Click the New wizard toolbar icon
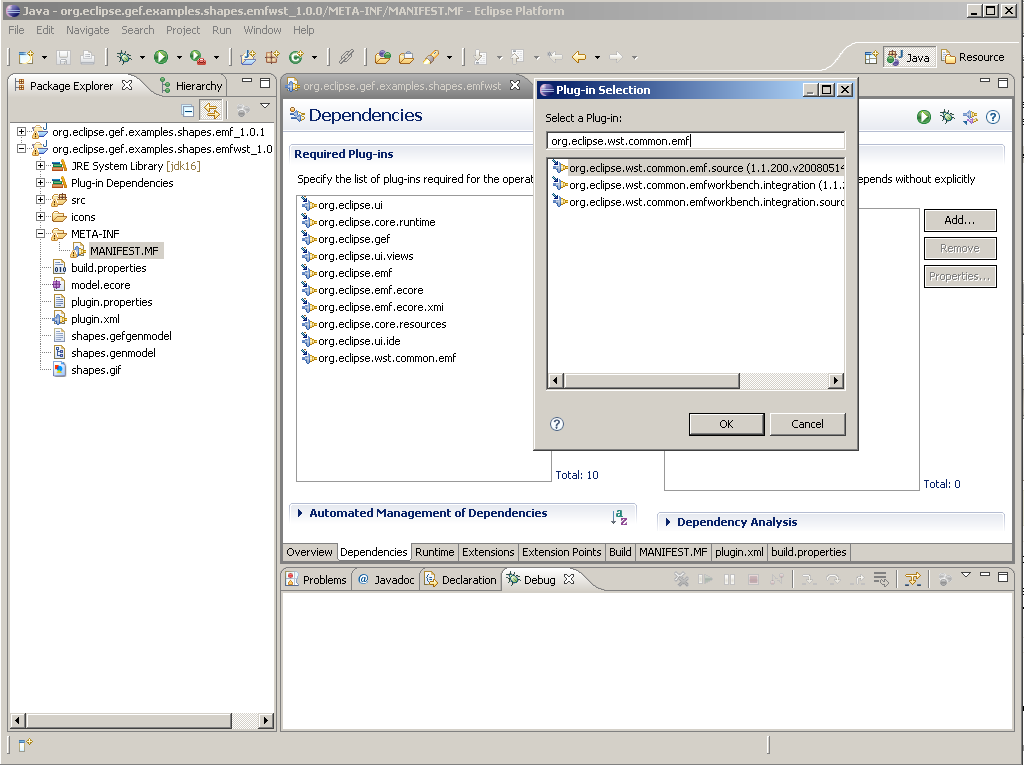Viewport: 1024px width, 765px height. tap(26, 58)
